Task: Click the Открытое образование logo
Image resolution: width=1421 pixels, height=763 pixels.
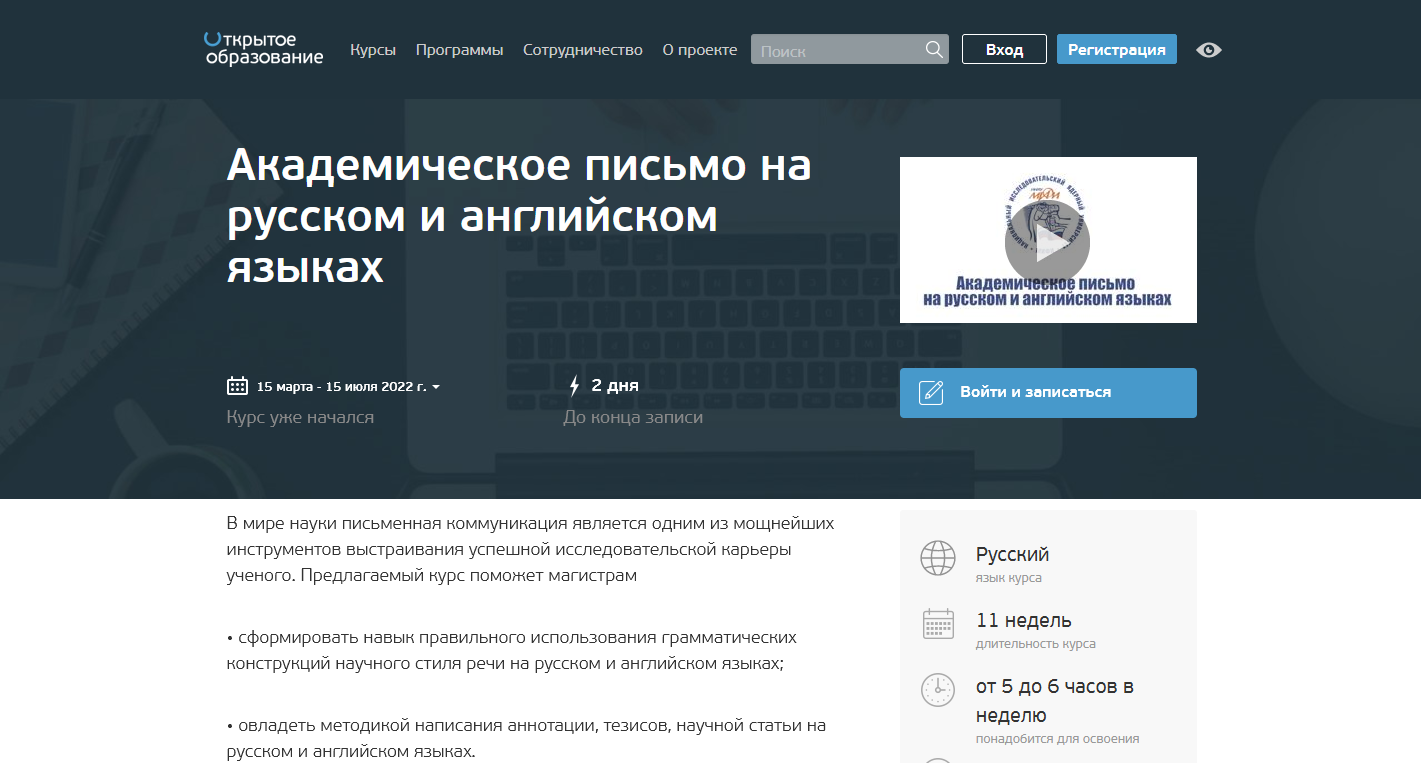Action: click(x=262, y=49)
